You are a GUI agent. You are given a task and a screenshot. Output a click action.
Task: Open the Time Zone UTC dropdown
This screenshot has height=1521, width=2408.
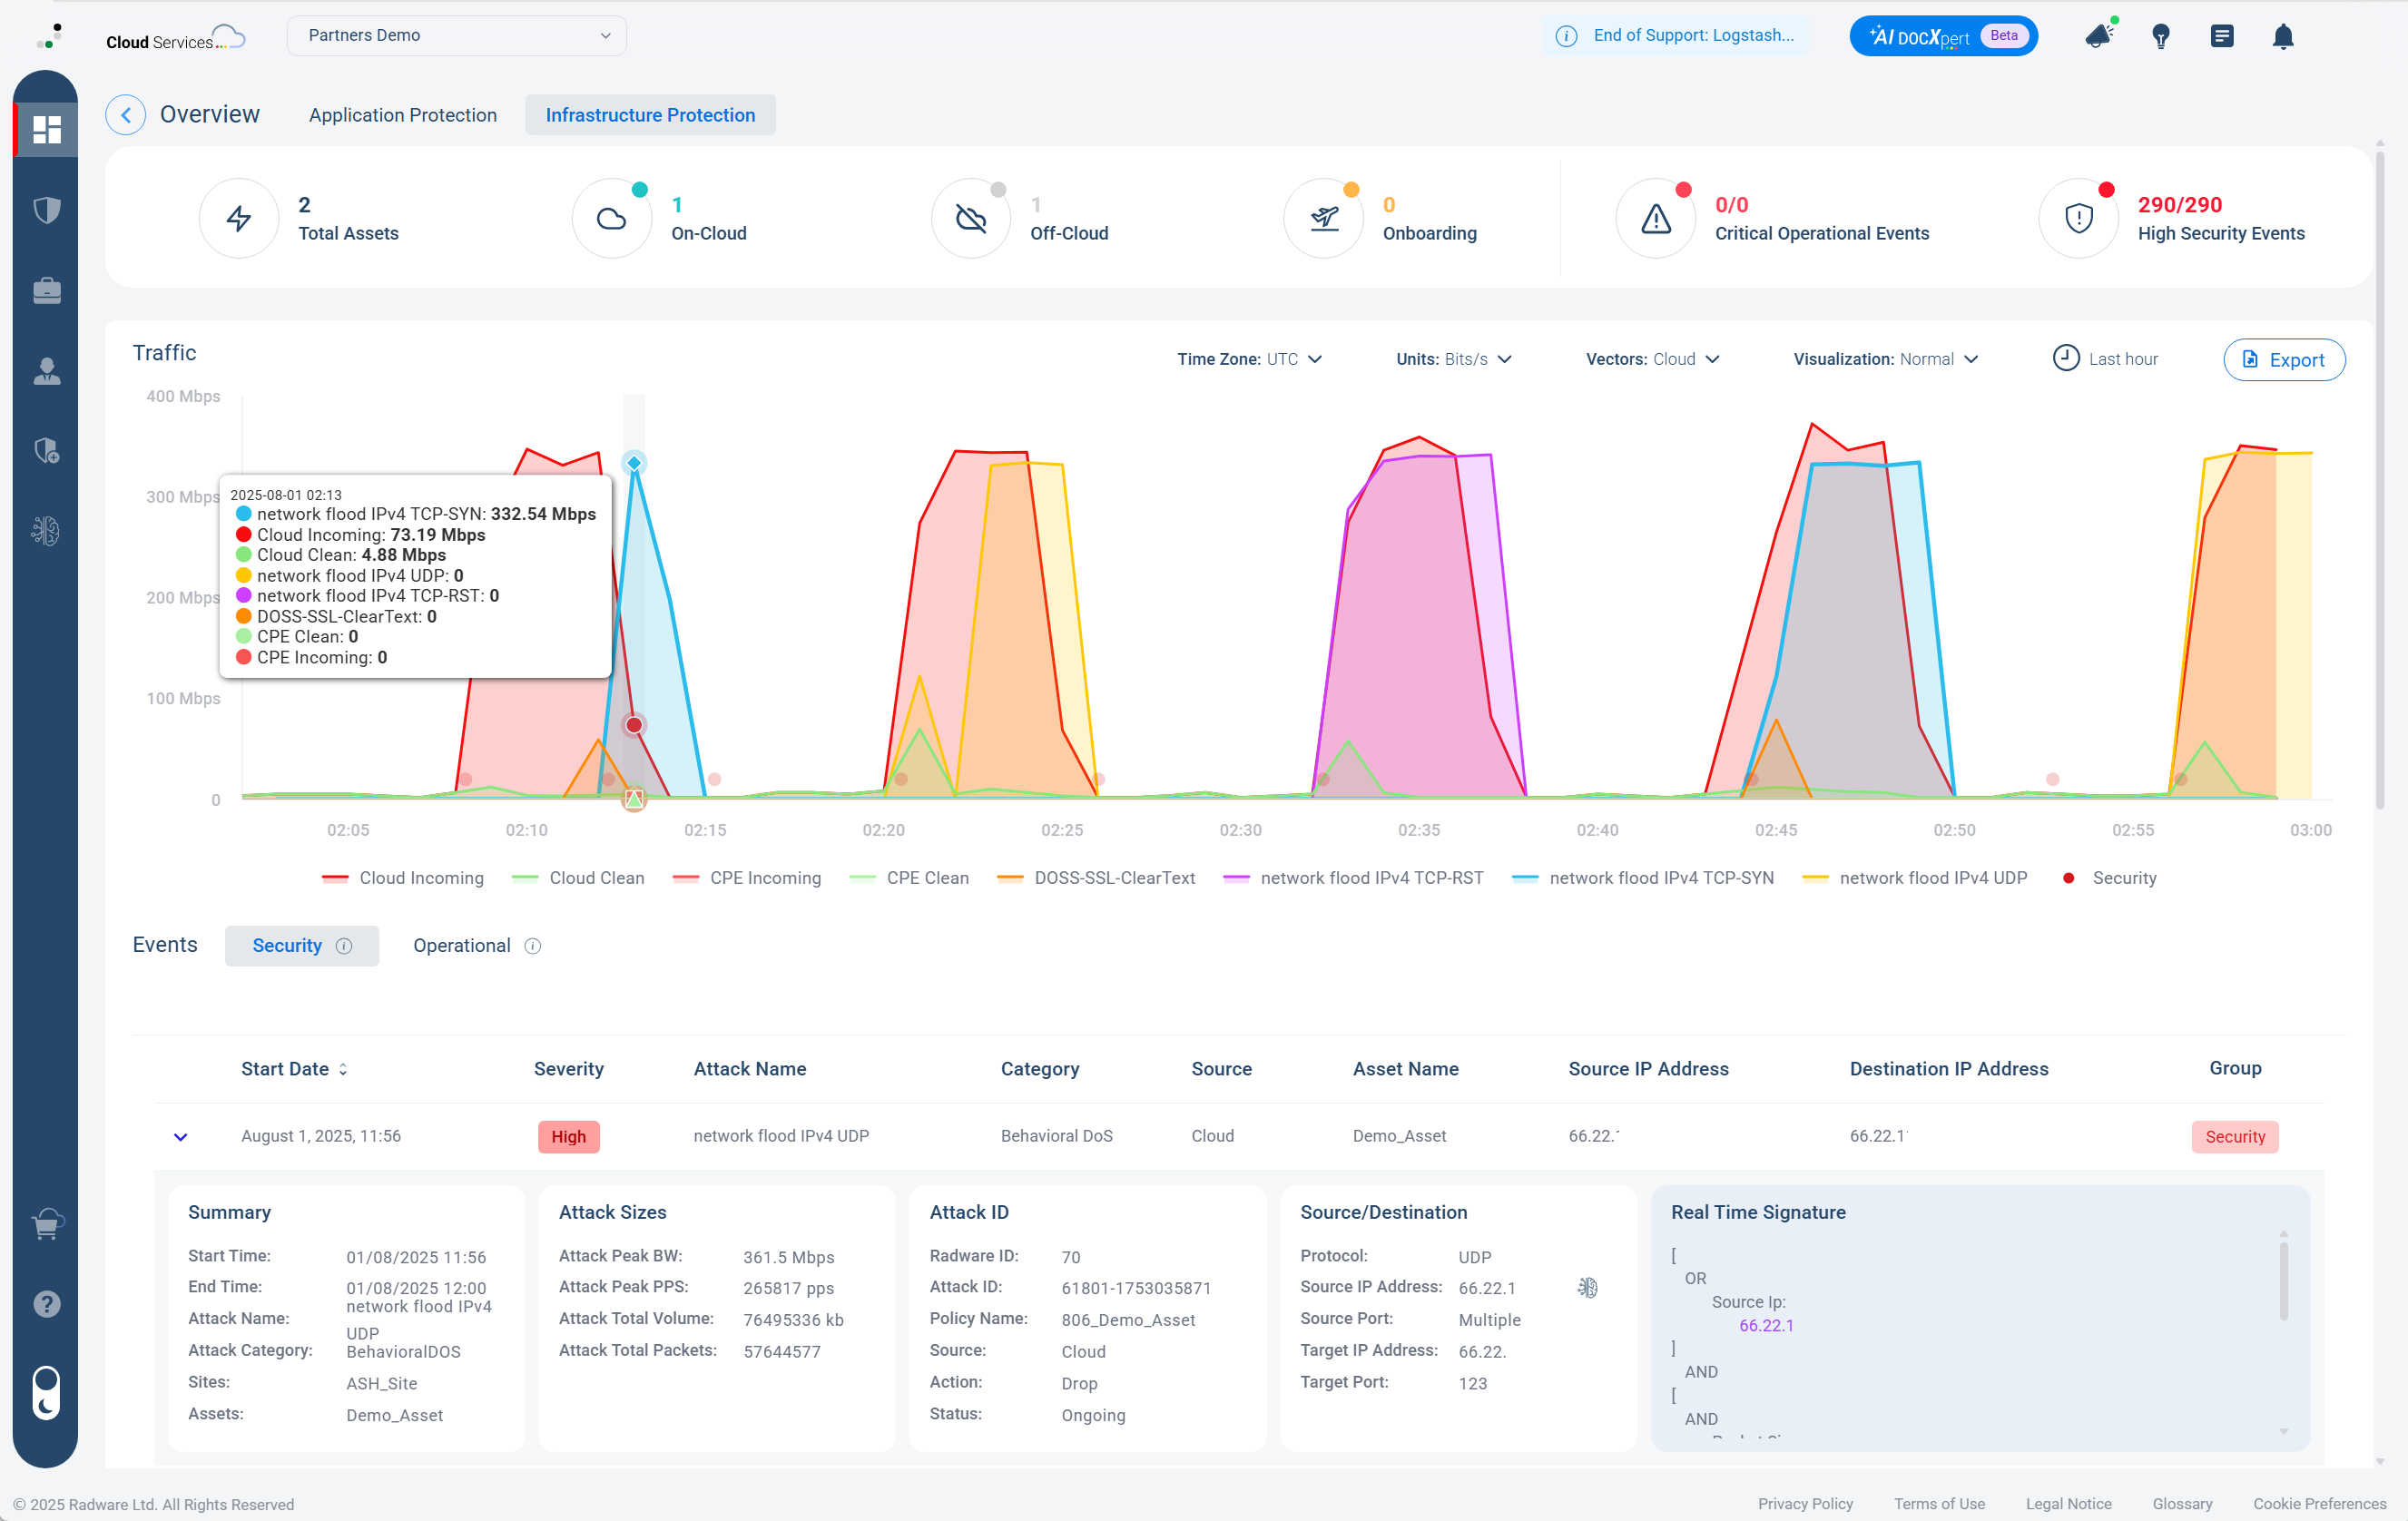coord(1249,359)
